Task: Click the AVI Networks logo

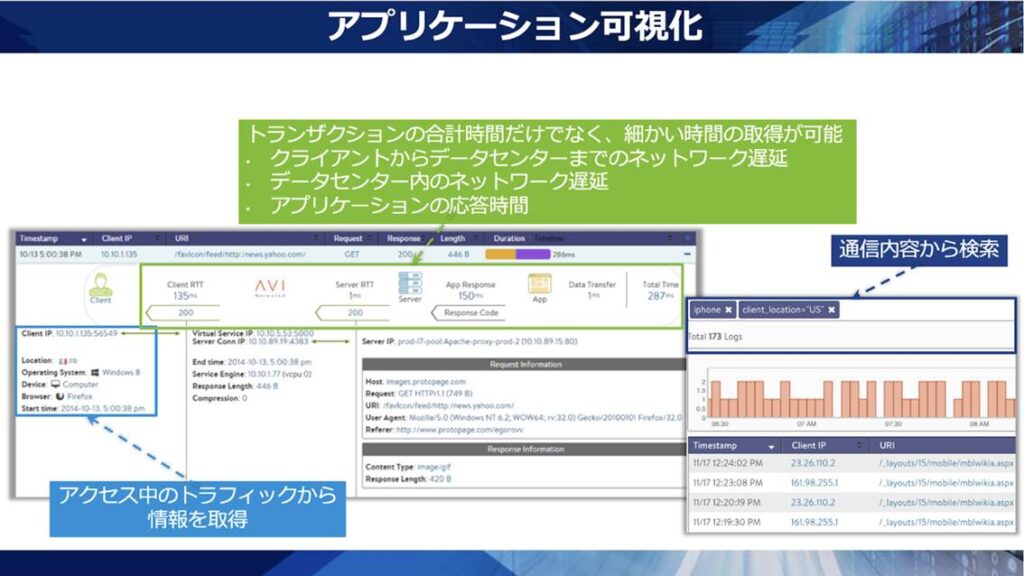Action: (x=270, y=288)
